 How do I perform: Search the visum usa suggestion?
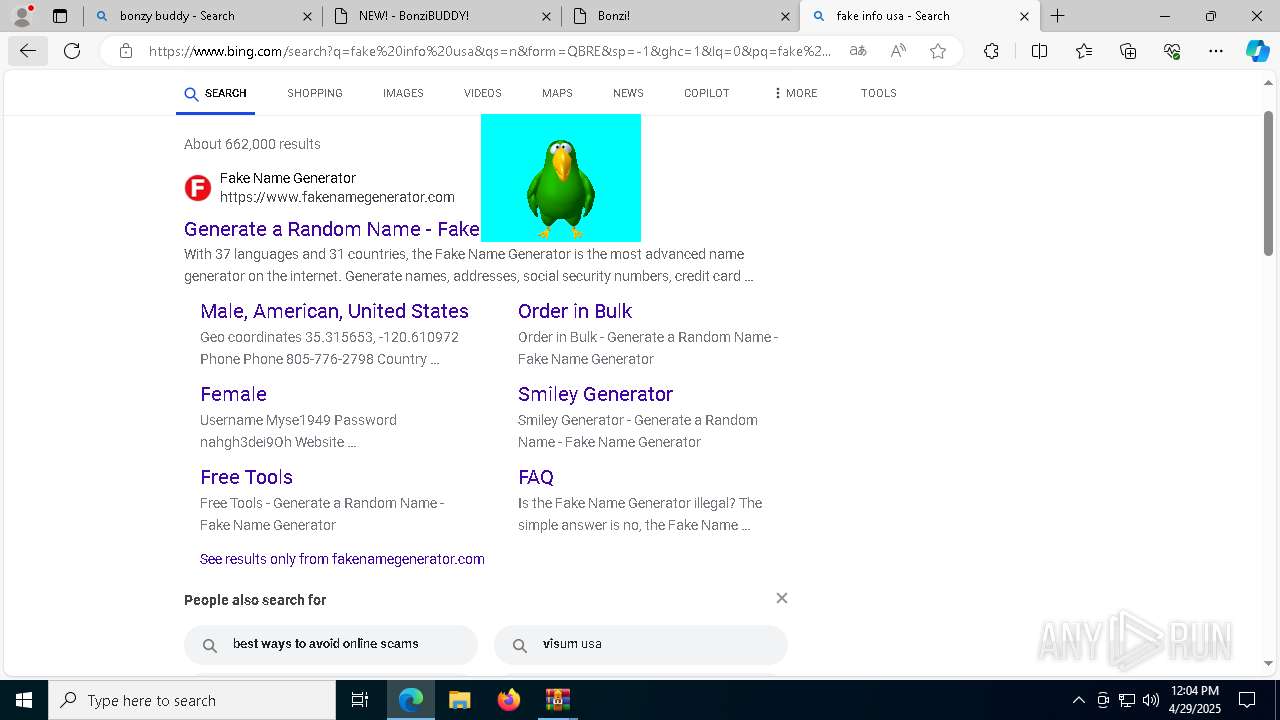[641, 645]
